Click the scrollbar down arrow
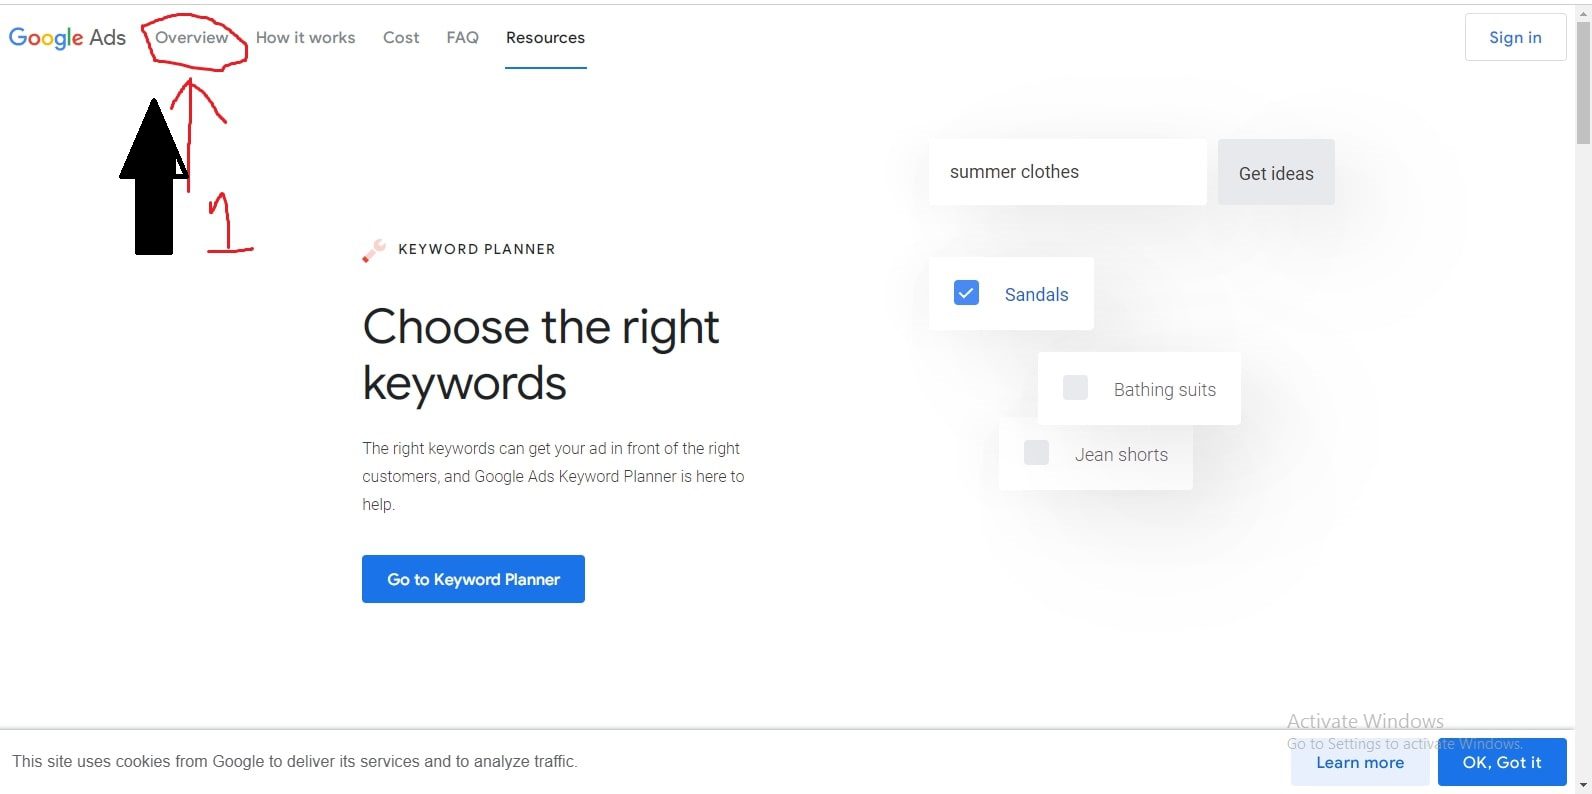Screen dimensions: 1592x794 coord(1583,785)
